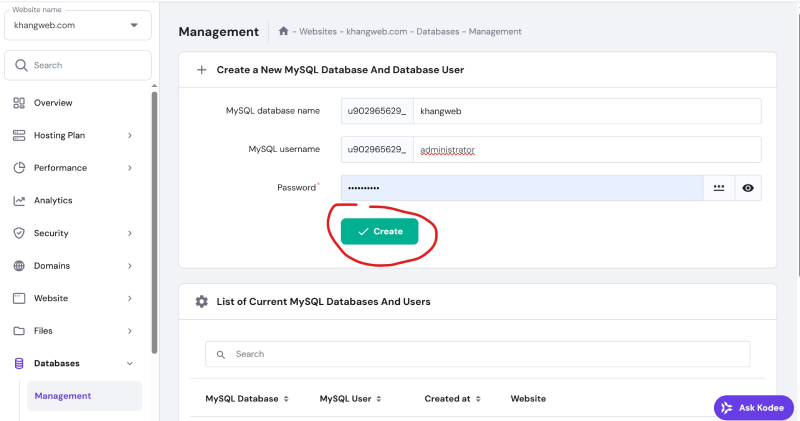This screenshot has width=800, height=421.
Task: Click the Overview grid icon in sidebar
Action: pyautogui.click(x=19, y=103)
